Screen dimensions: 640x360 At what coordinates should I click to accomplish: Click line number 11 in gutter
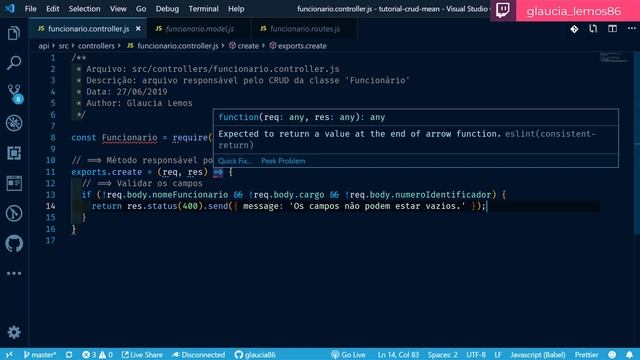coord(50,172)
